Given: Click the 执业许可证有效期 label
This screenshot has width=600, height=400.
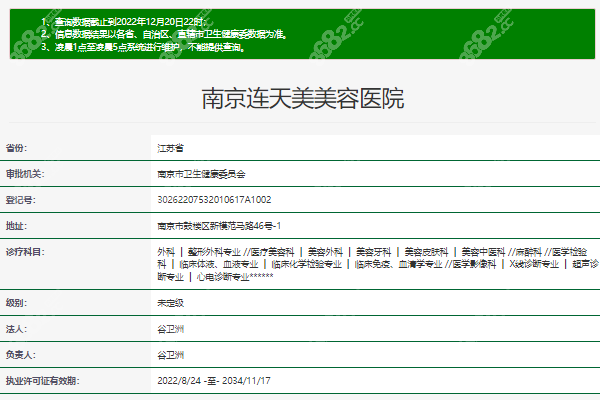Looking at the screenshot, I should point(42,381).
